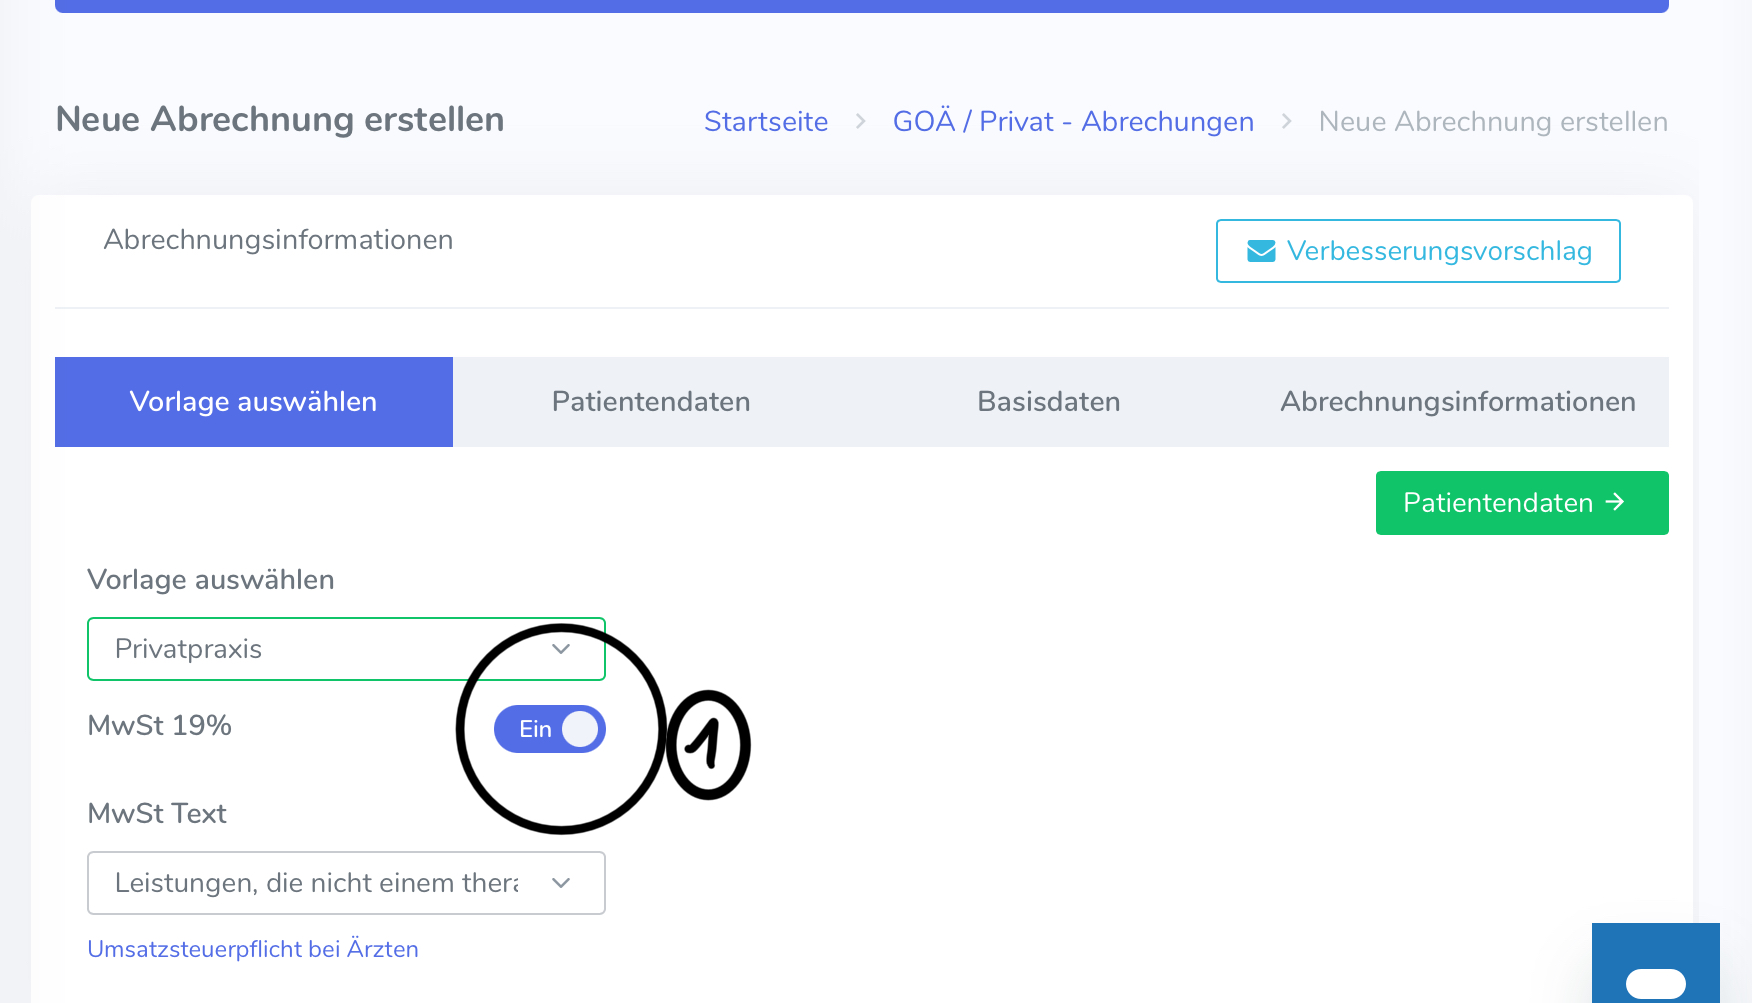Viewport: 1752px width, 1003px height.
Task: Open the Patientendaten tab
Action: pyautogui.click(x=651, y=402)
